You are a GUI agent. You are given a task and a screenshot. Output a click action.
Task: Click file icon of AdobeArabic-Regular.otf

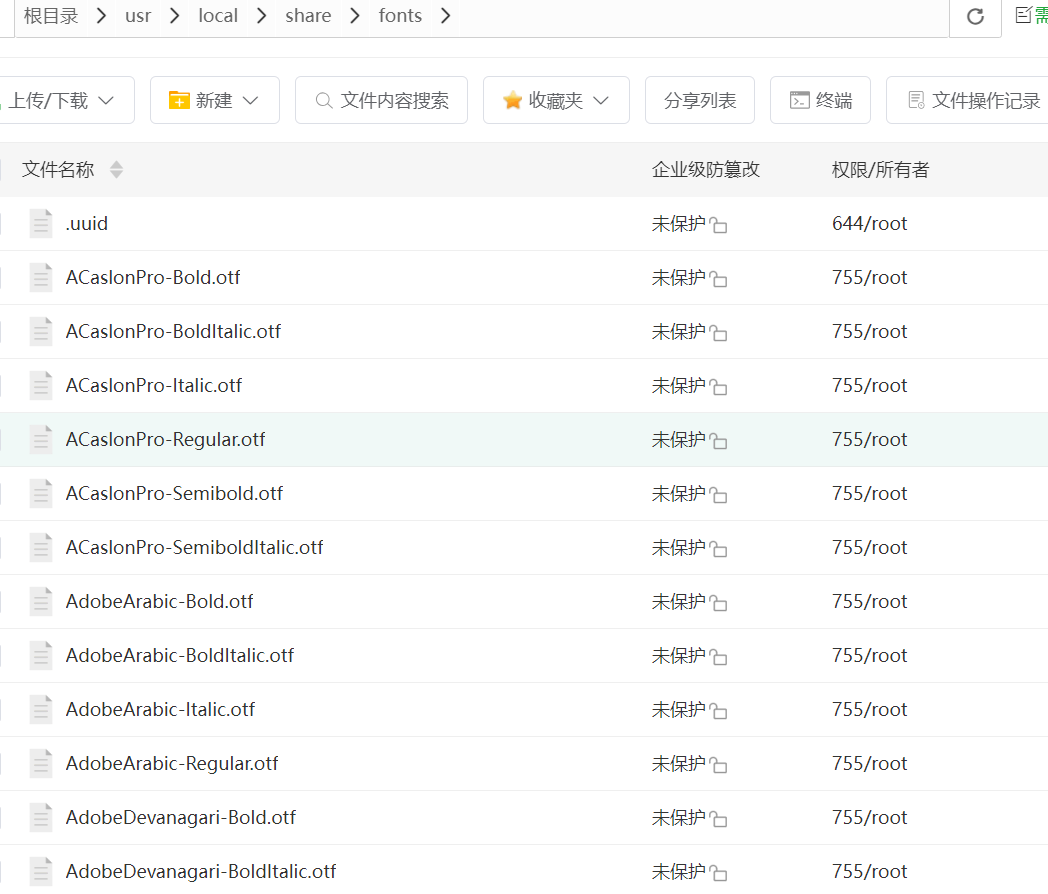[x=41, y=764]
